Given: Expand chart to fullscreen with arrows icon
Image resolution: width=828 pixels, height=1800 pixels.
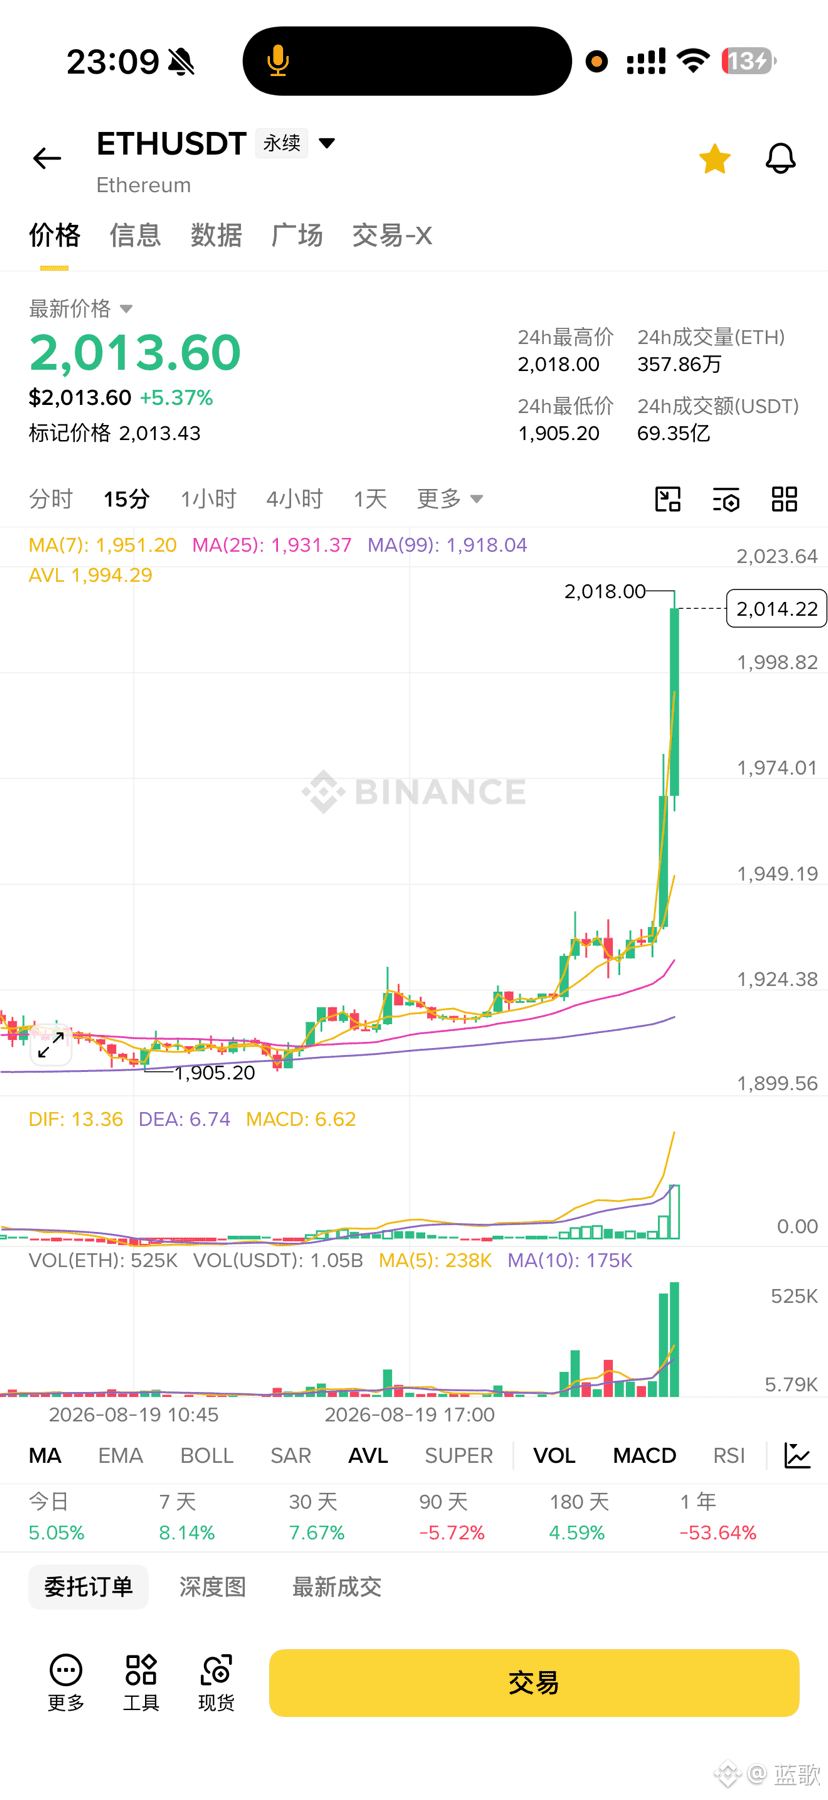Looking at the screenshot, I should pos(51,1046).
